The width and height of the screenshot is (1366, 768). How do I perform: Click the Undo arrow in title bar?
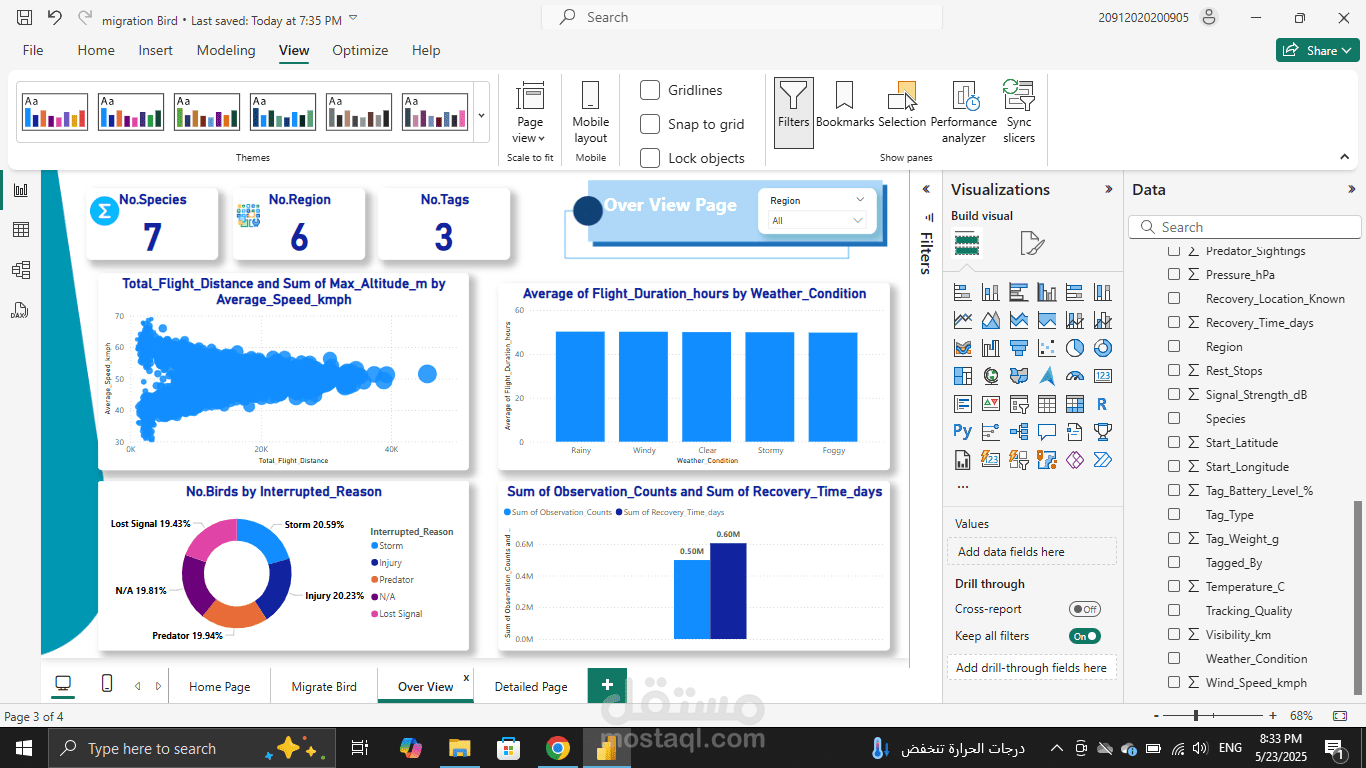click(54, 18)
